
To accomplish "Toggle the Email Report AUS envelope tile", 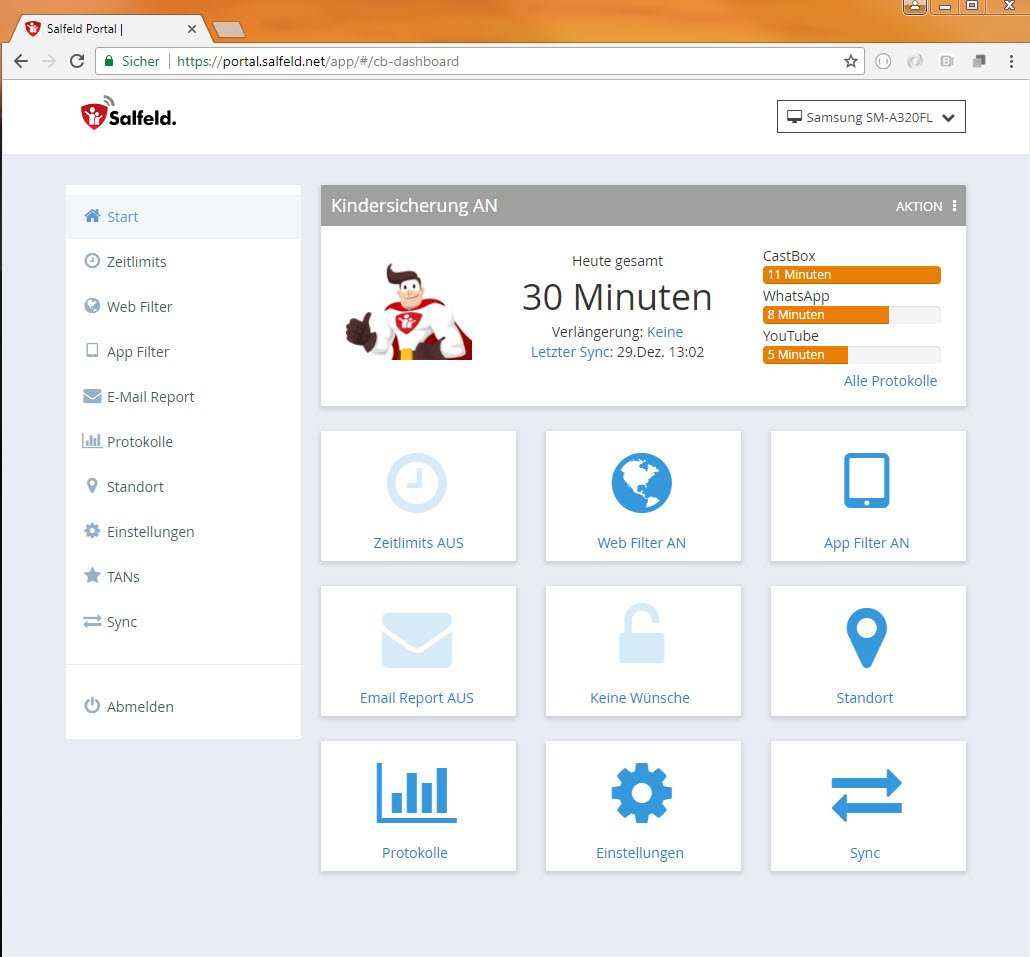I will [x=418, y=651].
